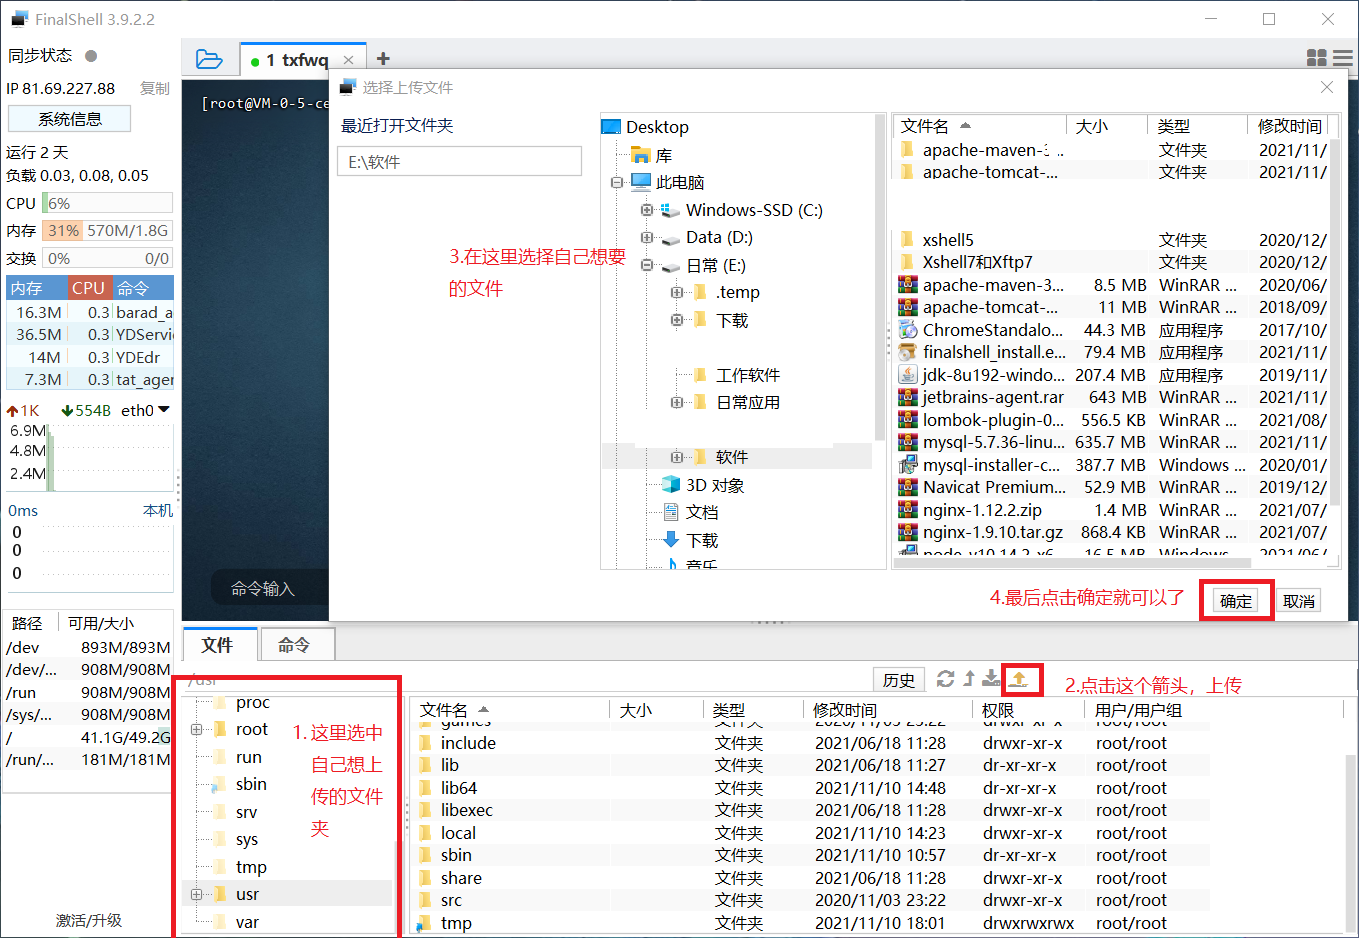1359x938 pixels.
Task: Sort processes by CPU column
Action: pos(89,288)
